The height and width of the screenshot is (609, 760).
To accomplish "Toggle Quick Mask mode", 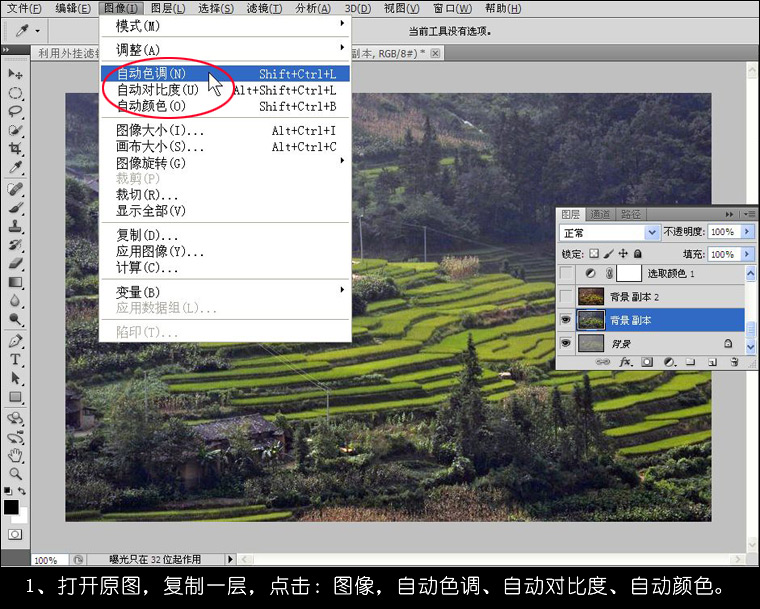I will pos(15,534).
